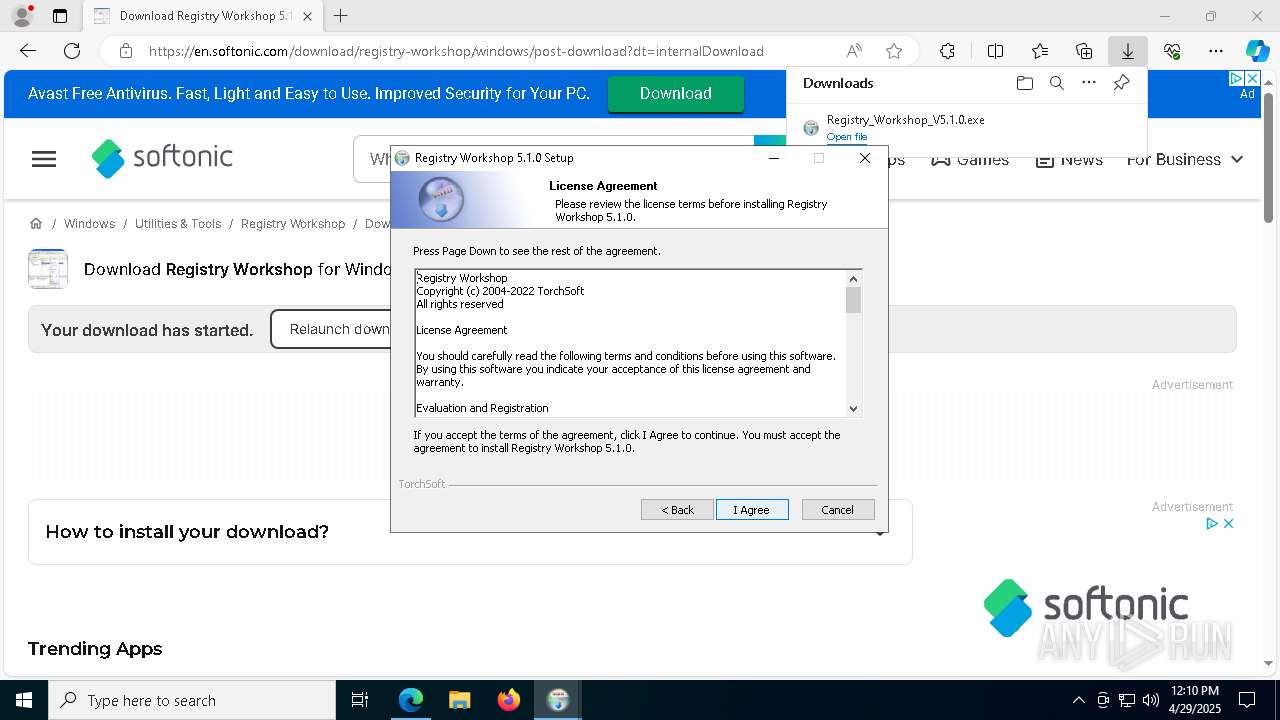The image size is (1280, 720).
Task: Click the Edge downloads toolbar icon
Action: tap(1127, 51)
